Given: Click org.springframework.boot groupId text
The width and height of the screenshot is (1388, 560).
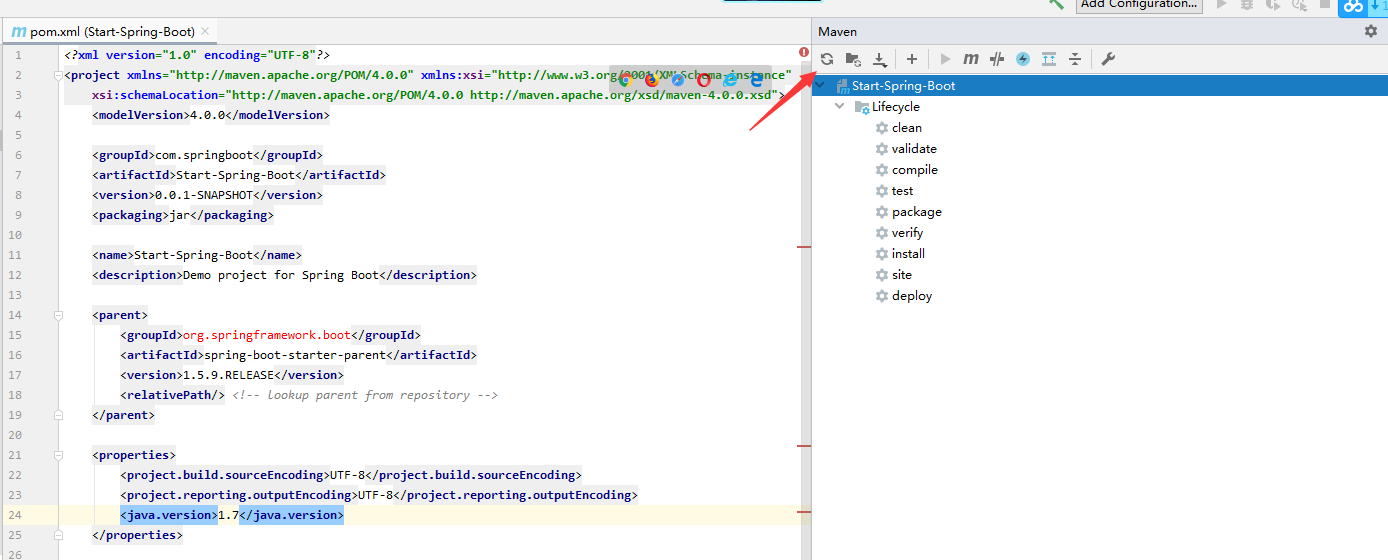Looking at the screenshot, I should pyautogui.click(x=265, y=335).
